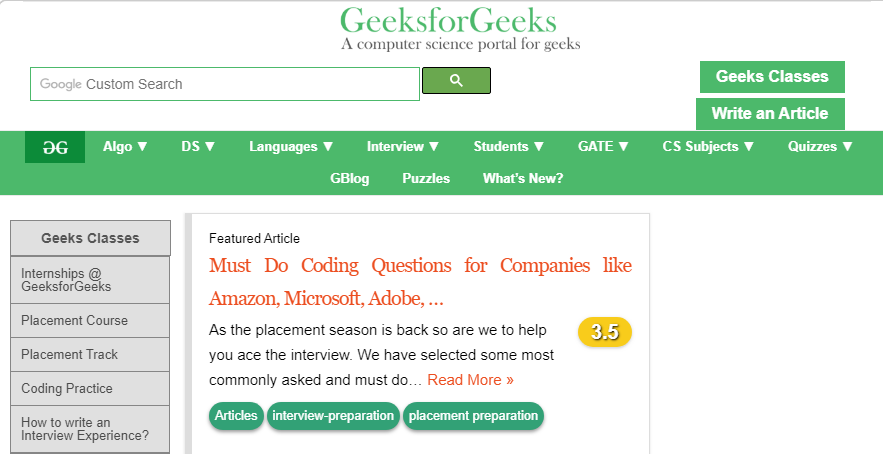
Task: Open the Languages dropdown menu
Action: tap(291, 146)
